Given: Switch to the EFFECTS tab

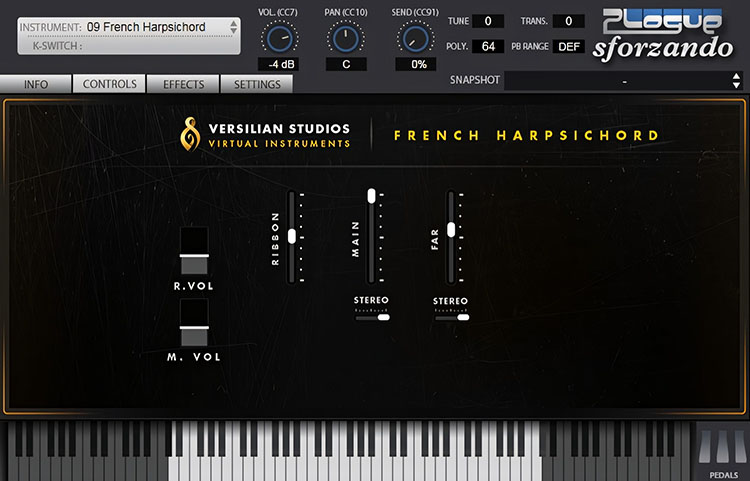Looking at the screenshot, I should (x=183, y=84).
